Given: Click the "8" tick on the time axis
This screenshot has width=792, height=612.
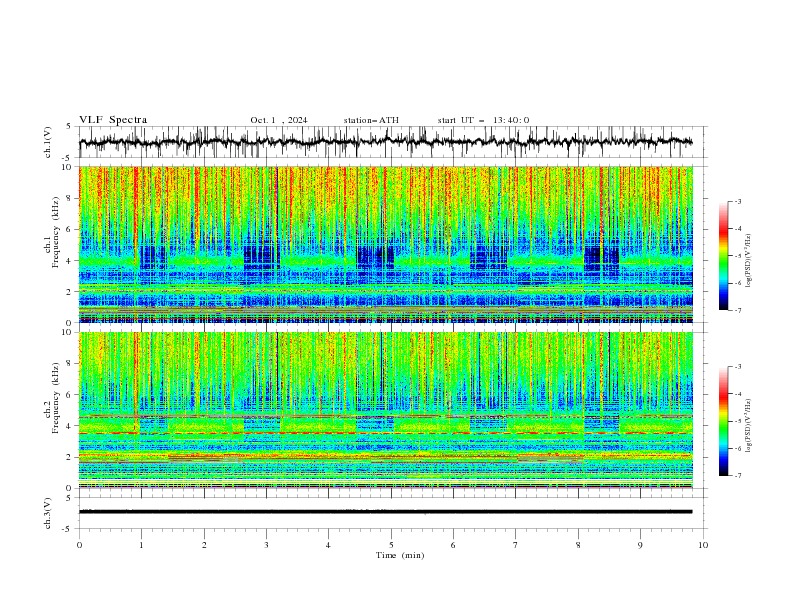Looking at the screenshot, I should pyautogui.click(x=578, y=545).
